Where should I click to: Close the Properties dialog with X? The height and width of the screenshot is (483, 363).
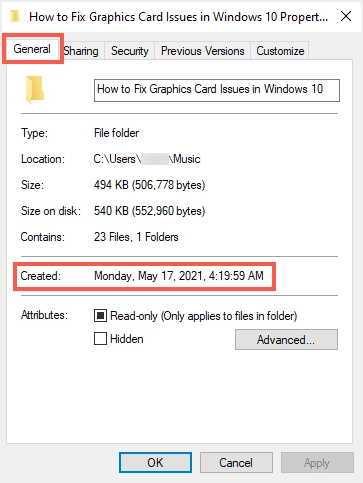(x=346, y=16)
